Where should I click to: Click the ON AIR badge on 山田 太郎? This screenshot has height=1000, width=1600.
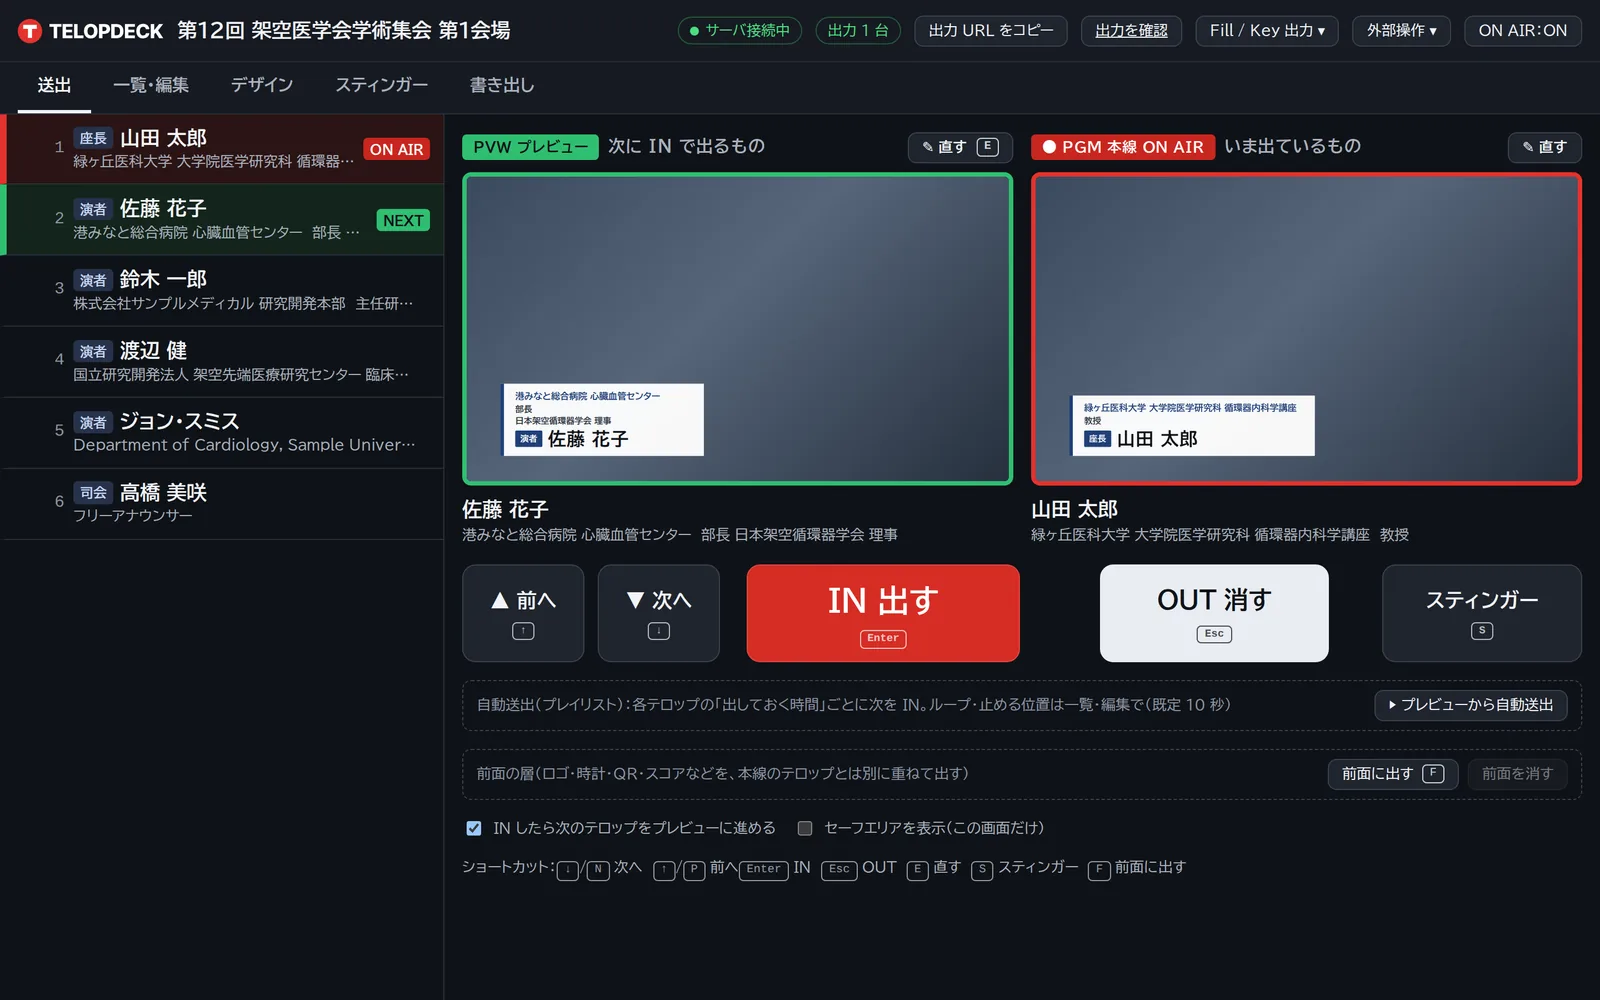coord(397,149)
